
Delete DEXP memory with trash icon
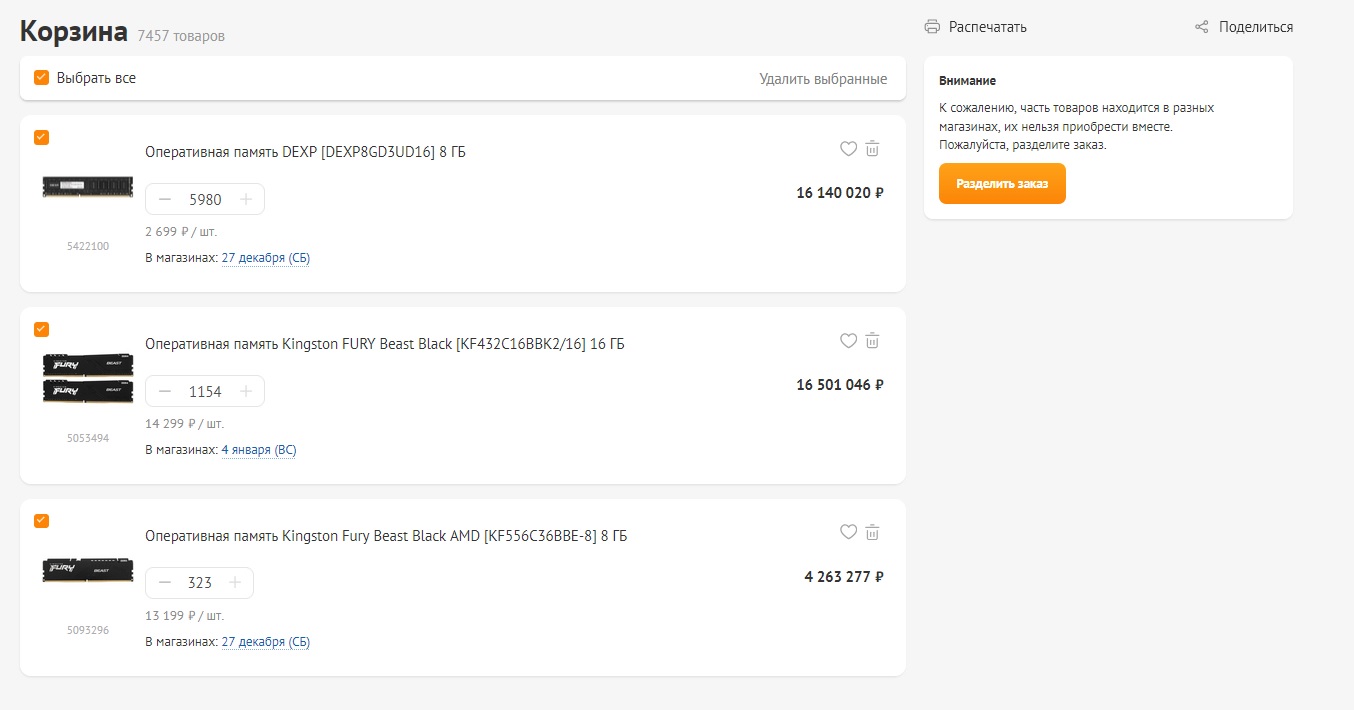[872, 149]
